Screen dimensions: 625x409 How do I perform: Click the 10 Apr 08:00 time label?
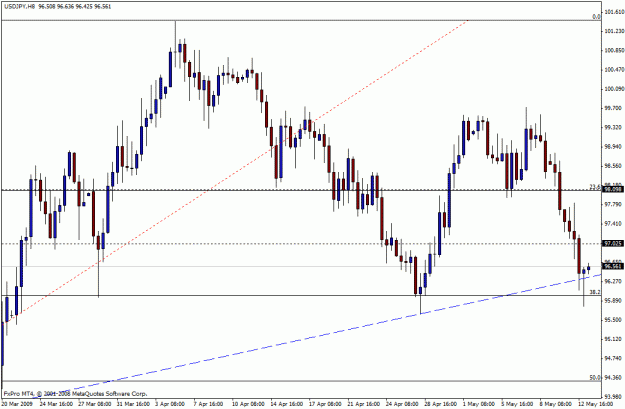(248, 404)
